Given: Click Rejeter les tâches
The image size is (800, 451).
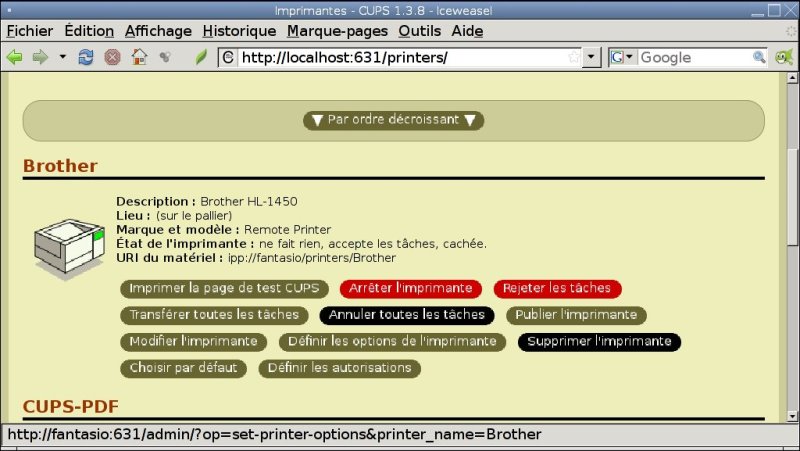Looking at the screenshot, I should pyautogui.click(x=557, y=288).
